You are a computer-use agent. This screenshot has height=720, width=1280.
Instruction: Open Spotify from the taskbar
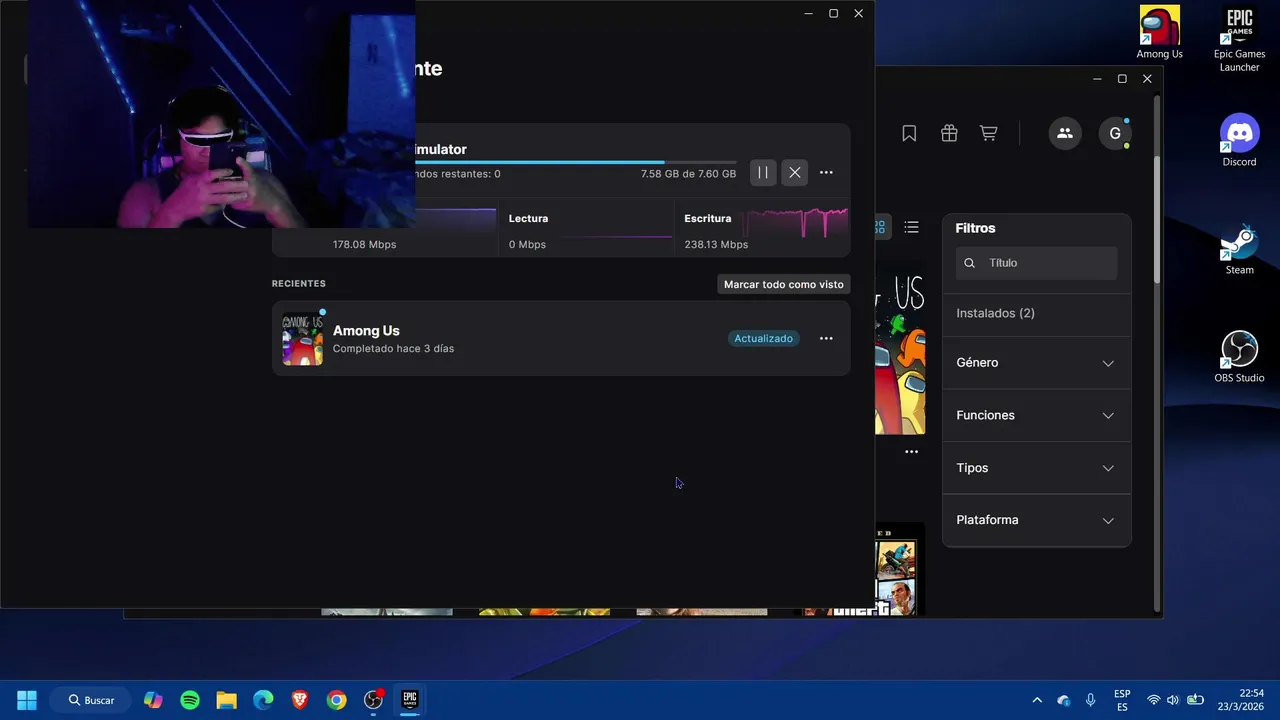(x=190, y=700)
